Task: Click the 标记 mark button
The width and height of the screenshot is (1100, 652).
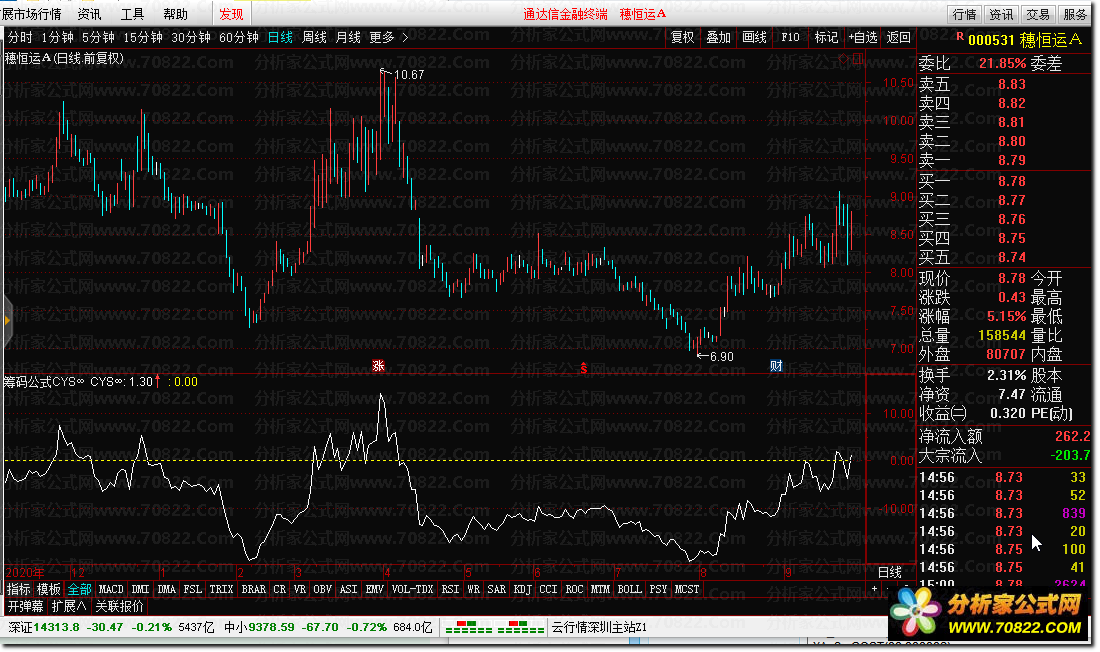Action: (826, 37)
